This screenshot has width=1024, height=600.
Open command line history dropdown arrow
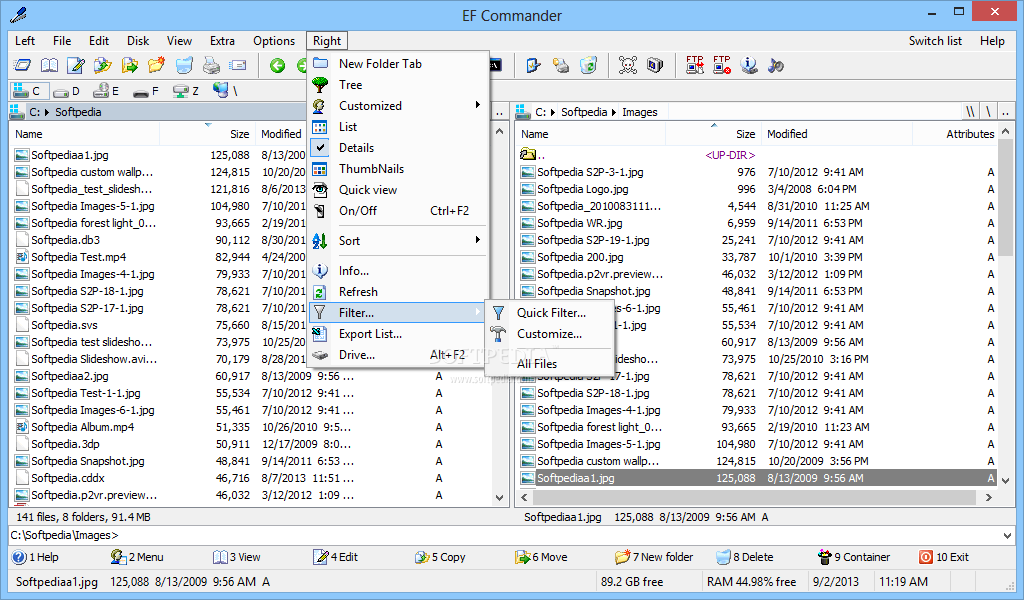tap(1006, 536)
